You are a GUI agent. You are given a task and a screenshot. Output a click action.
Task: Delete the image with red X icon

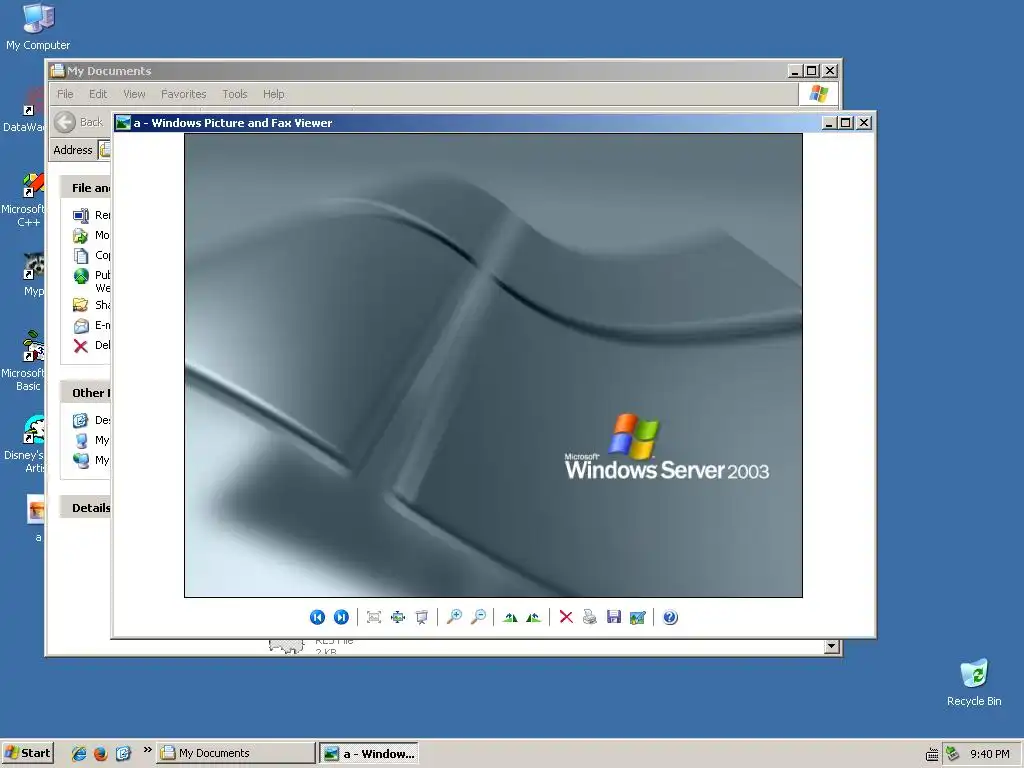[x=566, y=617]
